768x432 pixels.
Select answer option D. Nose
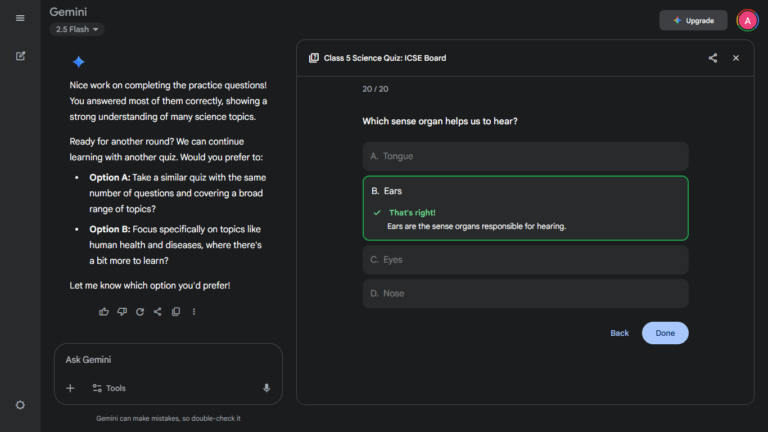pyautogui.click(x=525, y=294)
